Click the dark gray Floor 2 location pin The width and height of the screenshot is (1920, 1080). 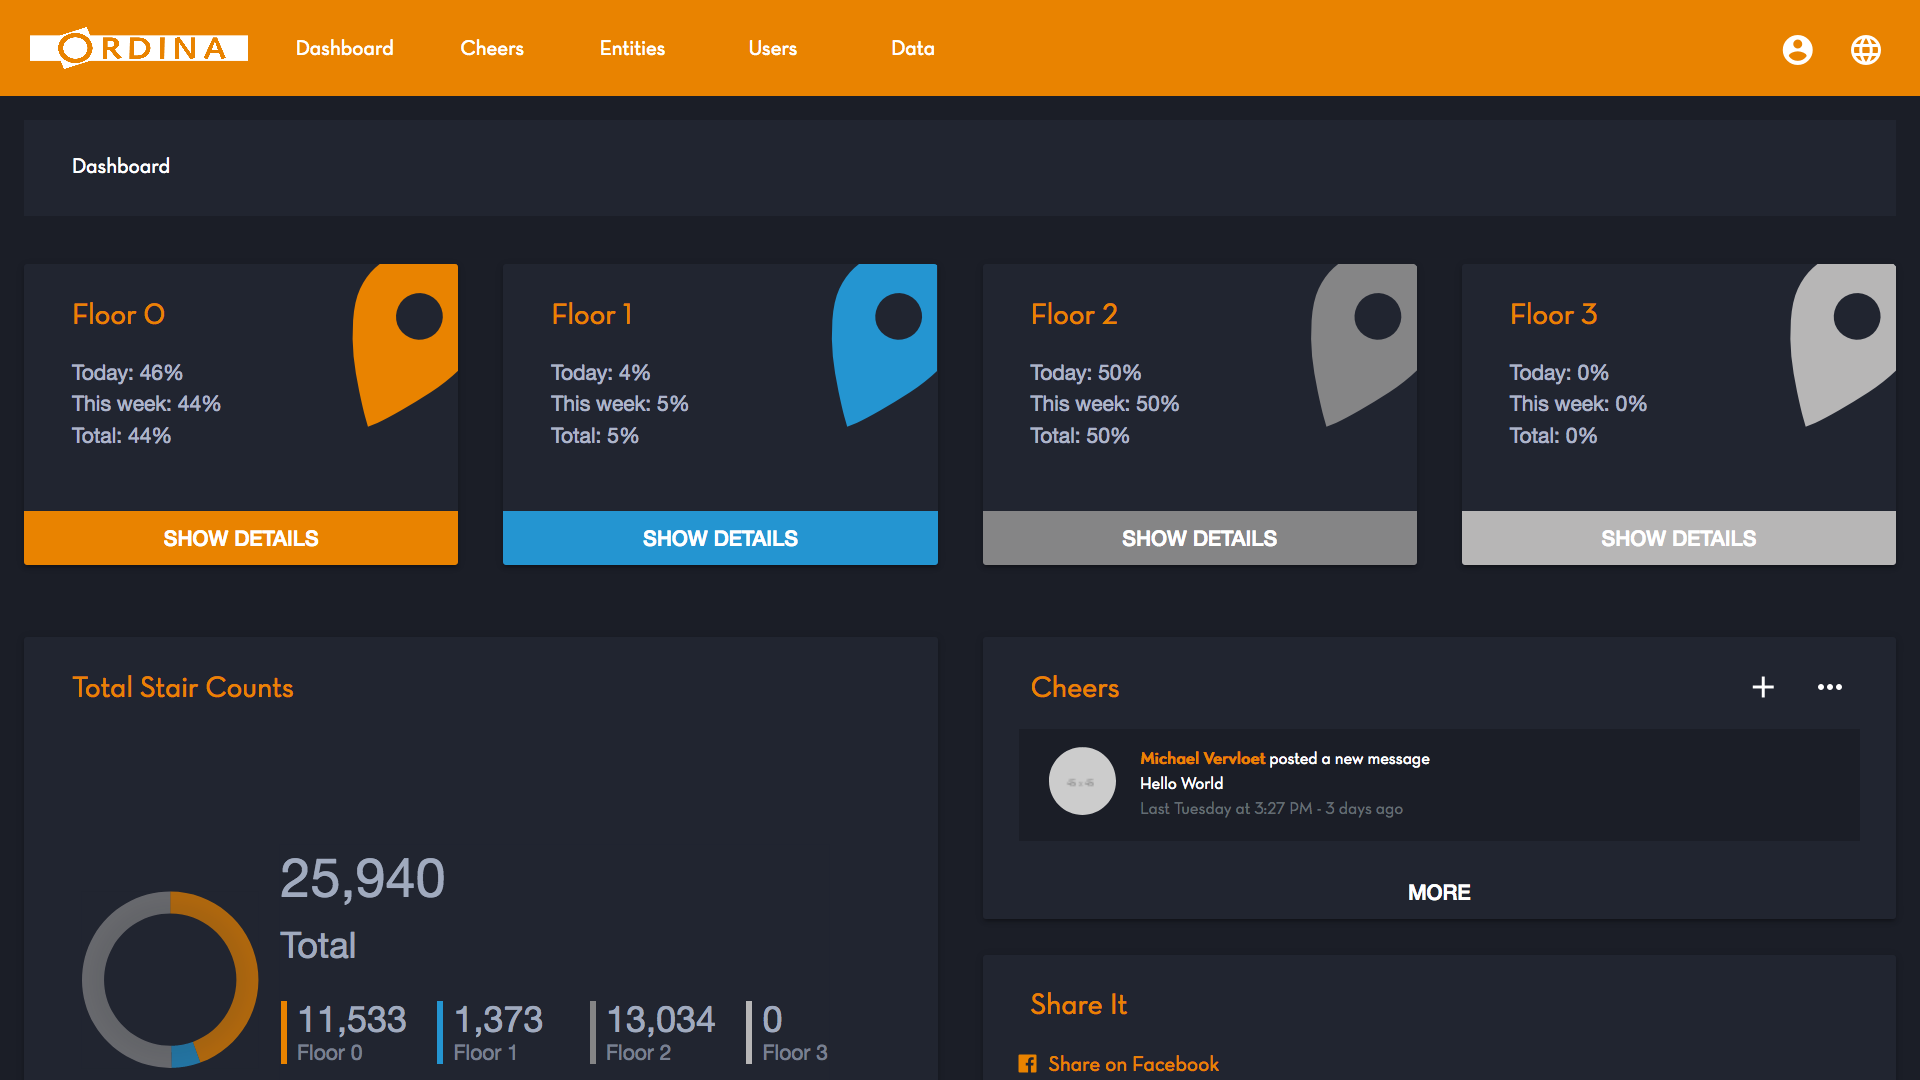pos(1364,345)
